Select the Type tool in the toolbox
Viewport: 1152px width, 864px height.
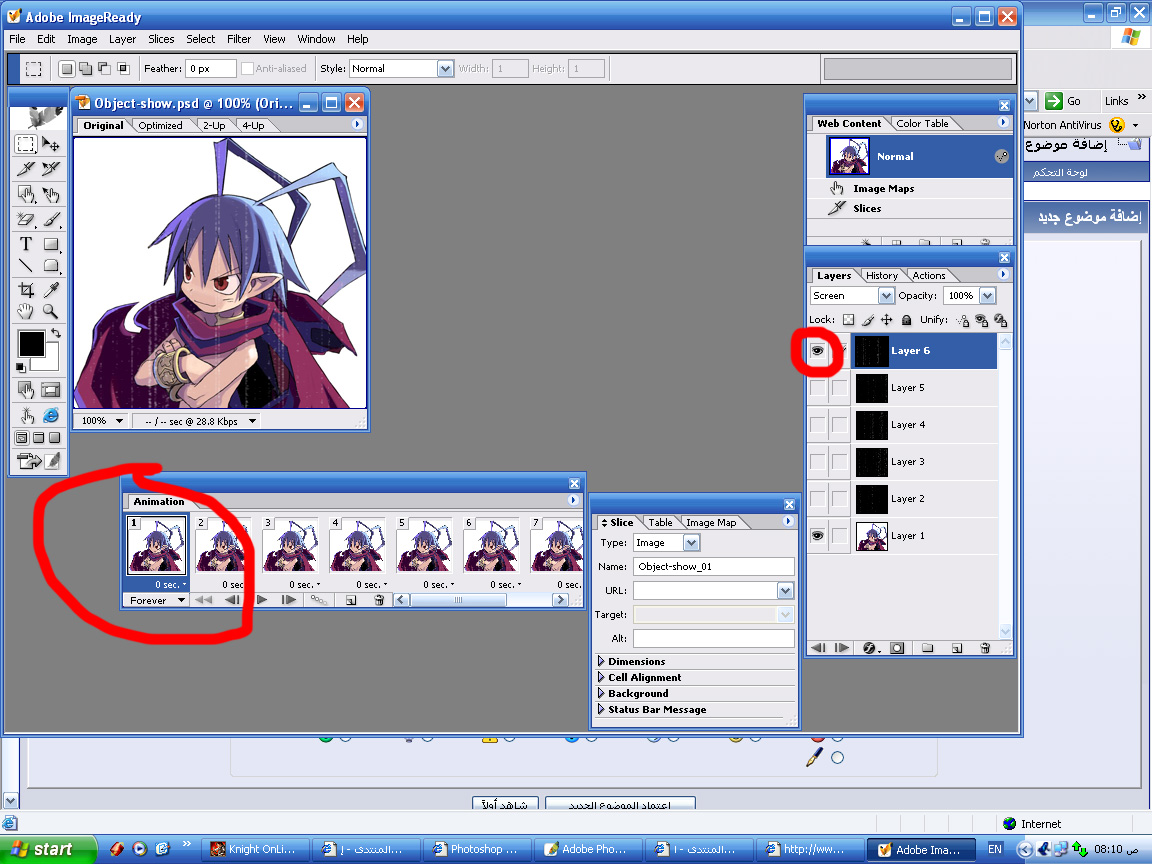point(27,244)
